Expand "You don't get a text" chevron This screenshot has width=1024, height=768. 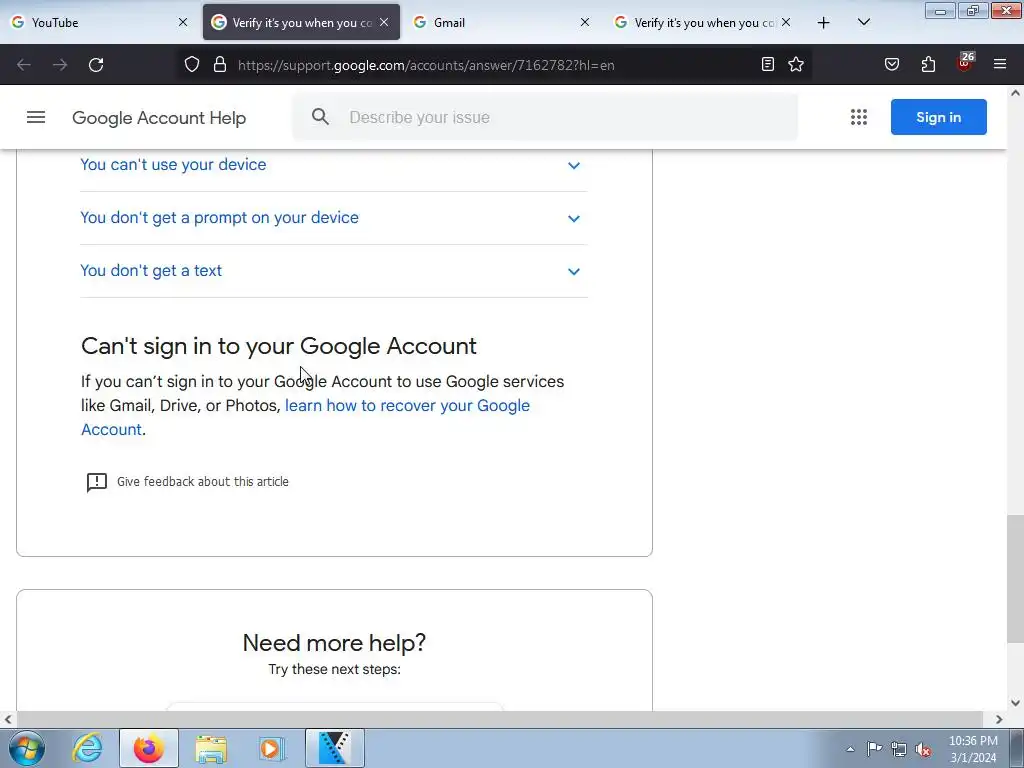click(x=573, y=271)
